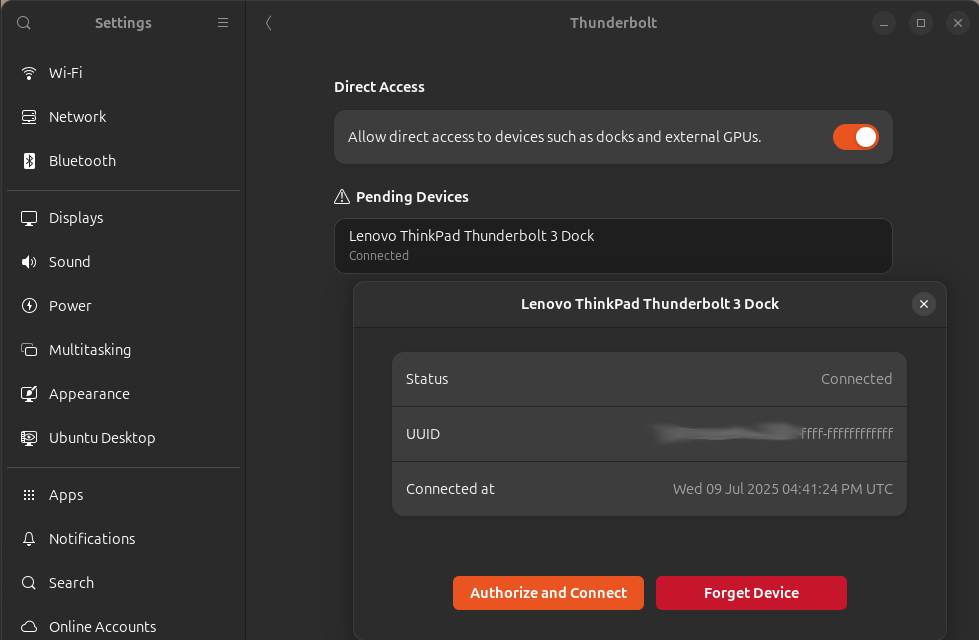Click the Status row showing Connected

649,380
